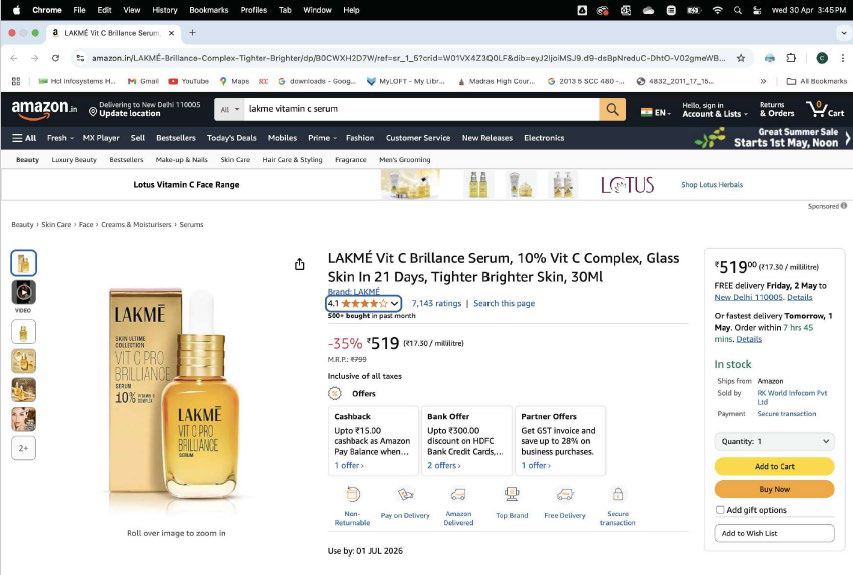Open the History menu in menu bar
This screenshot has width=853, height=575.
(x=165, y=10)
